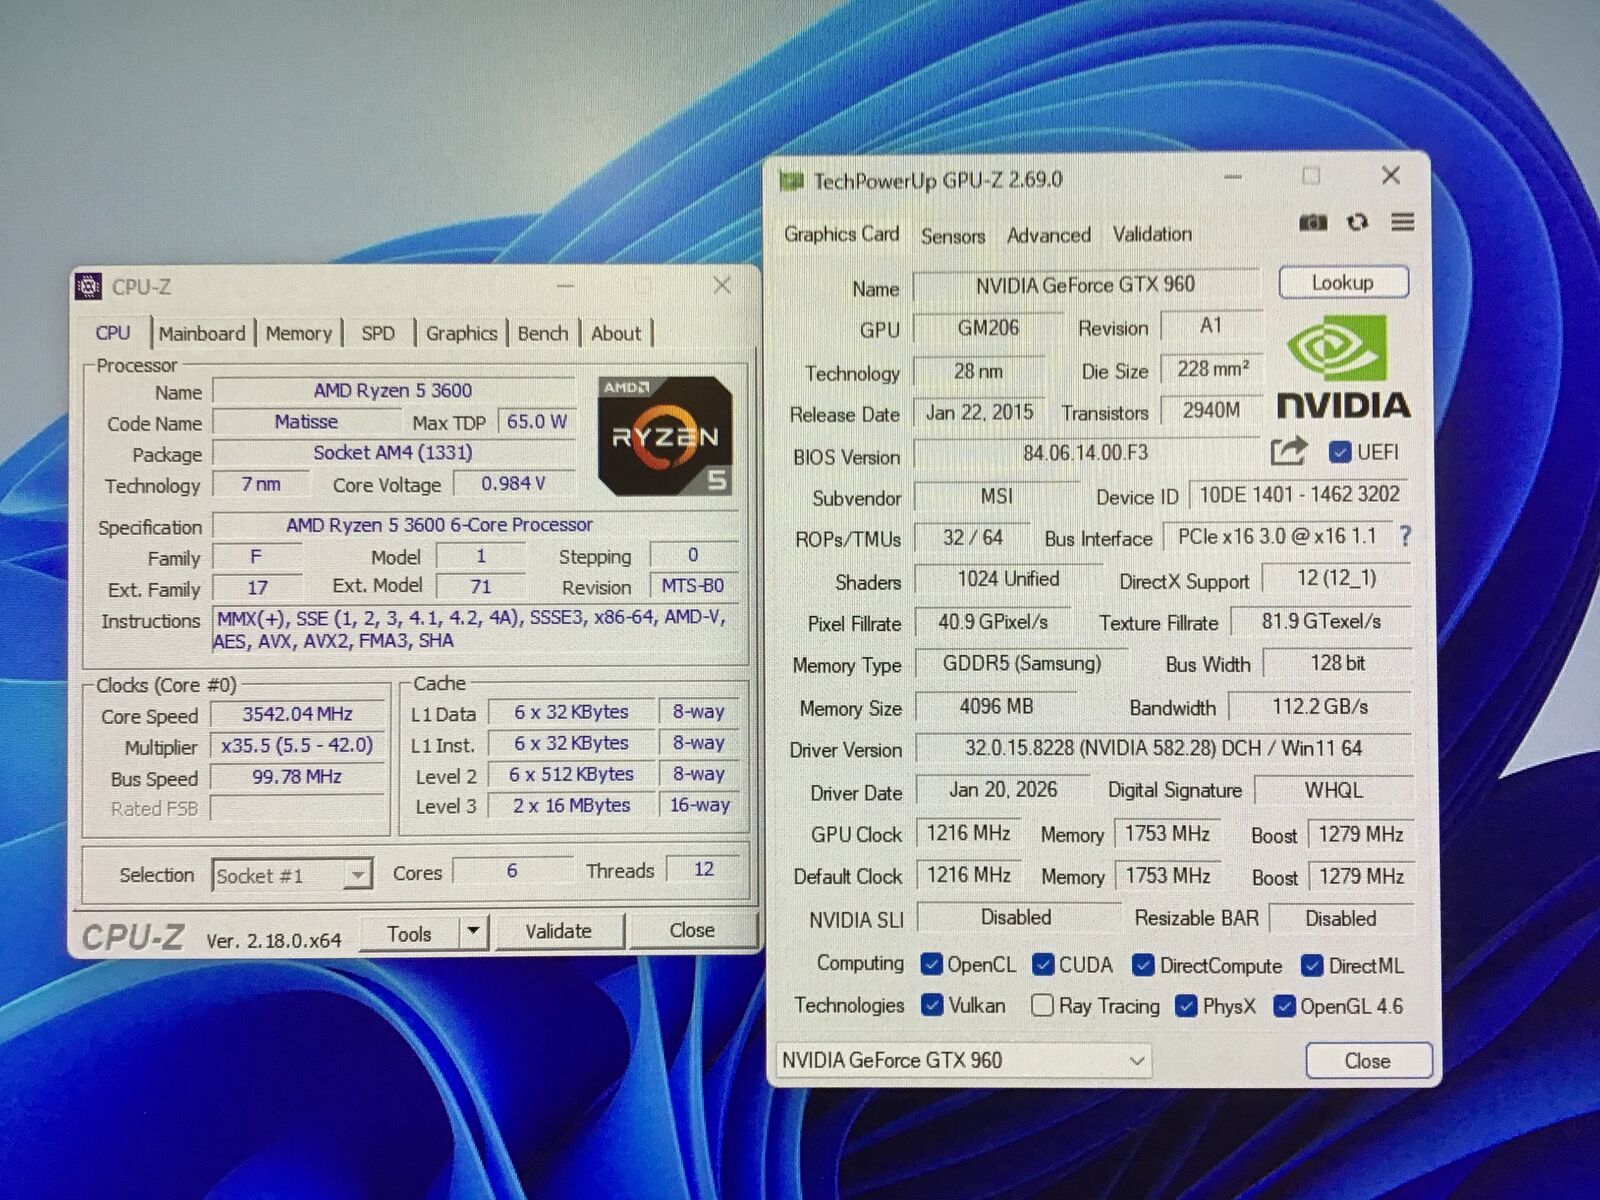Switch to the Memory tab in CPU-Z

pyautogui.click(x=298, y=334)
